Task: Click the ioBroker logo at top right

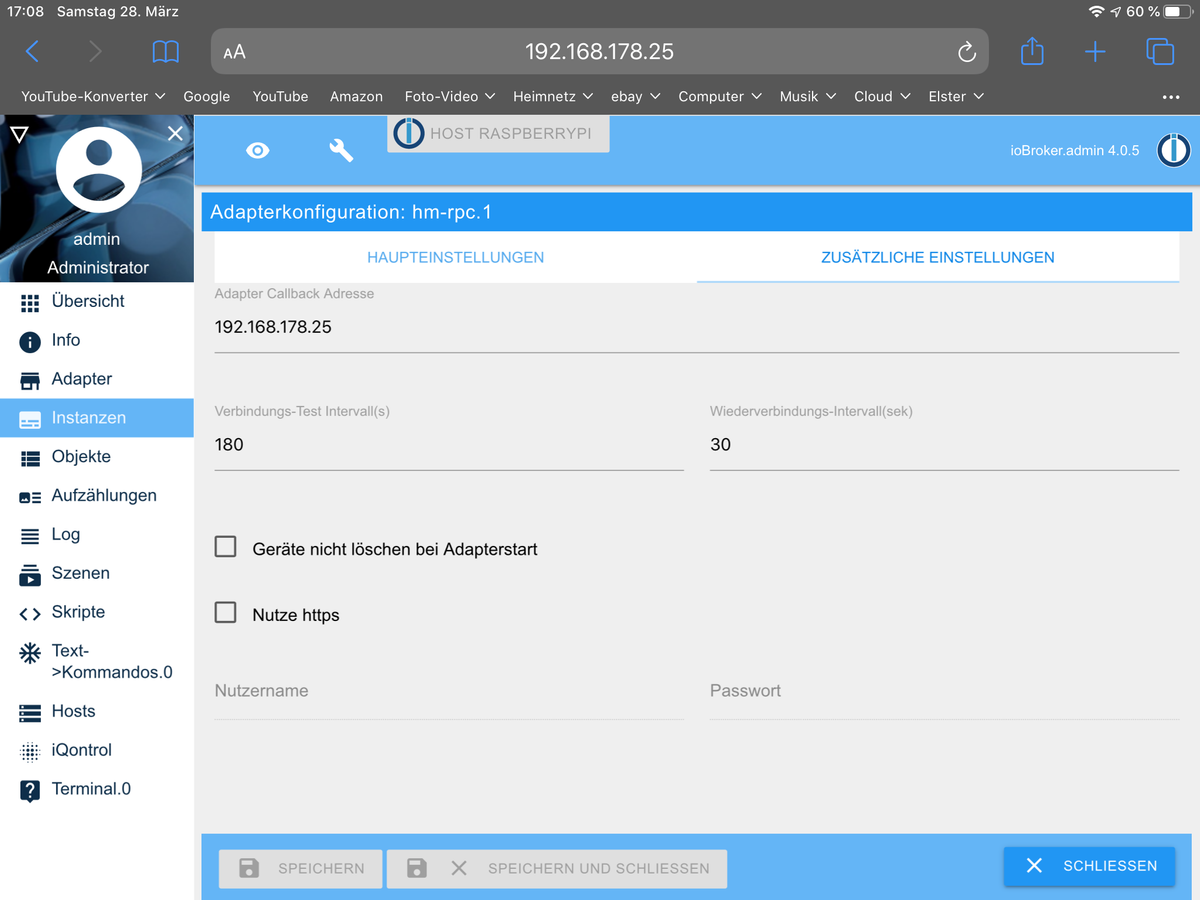Action: [x=1173, y=150]
